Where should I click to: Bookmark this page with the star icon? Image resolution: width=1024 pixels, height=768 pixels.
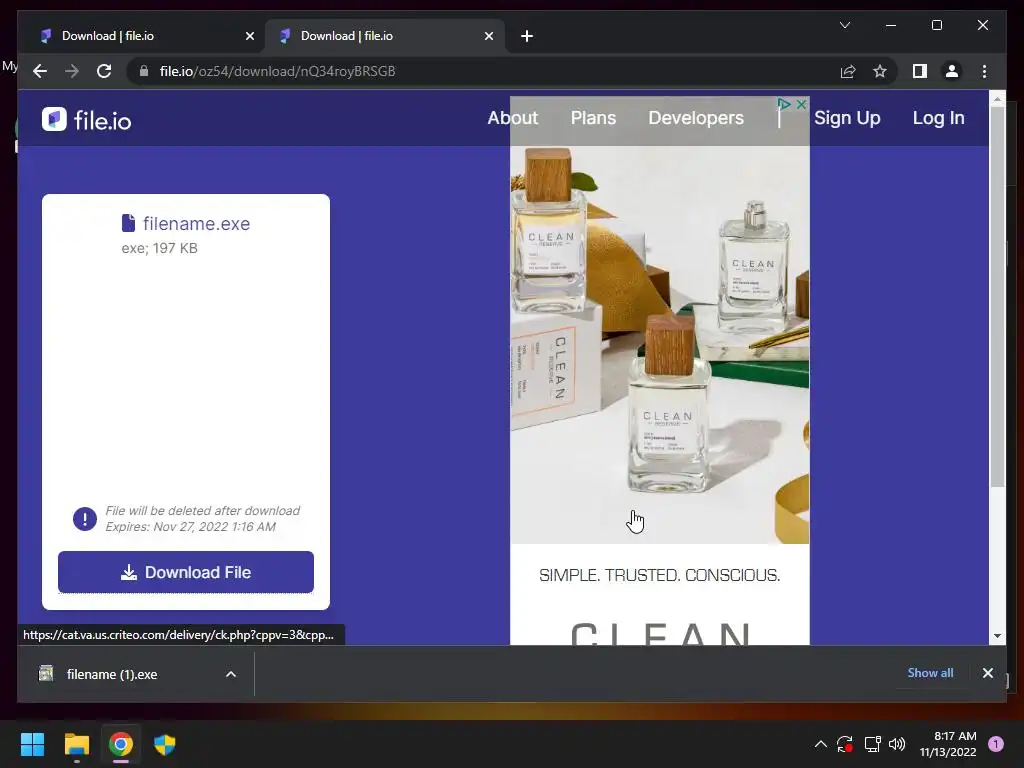(880, 71)
